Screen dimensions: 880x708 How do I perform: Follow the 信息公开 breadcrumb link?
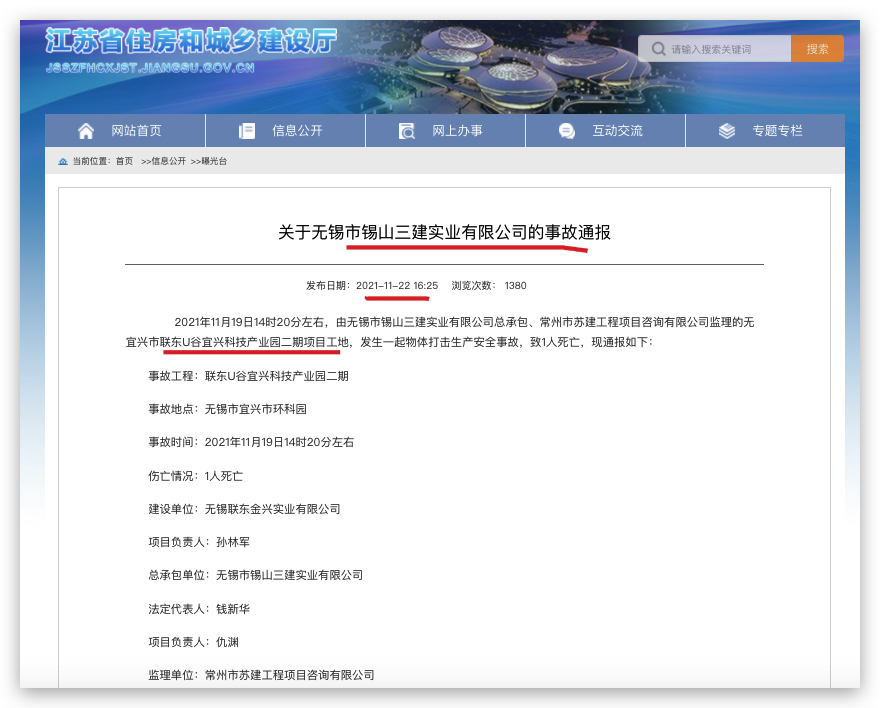(x=168, y=161)
